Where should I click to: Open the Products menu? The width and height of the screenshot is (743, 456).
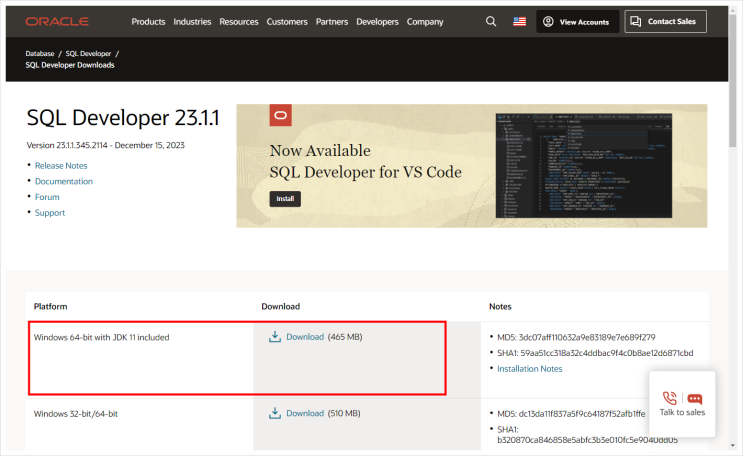pos(148,21)
